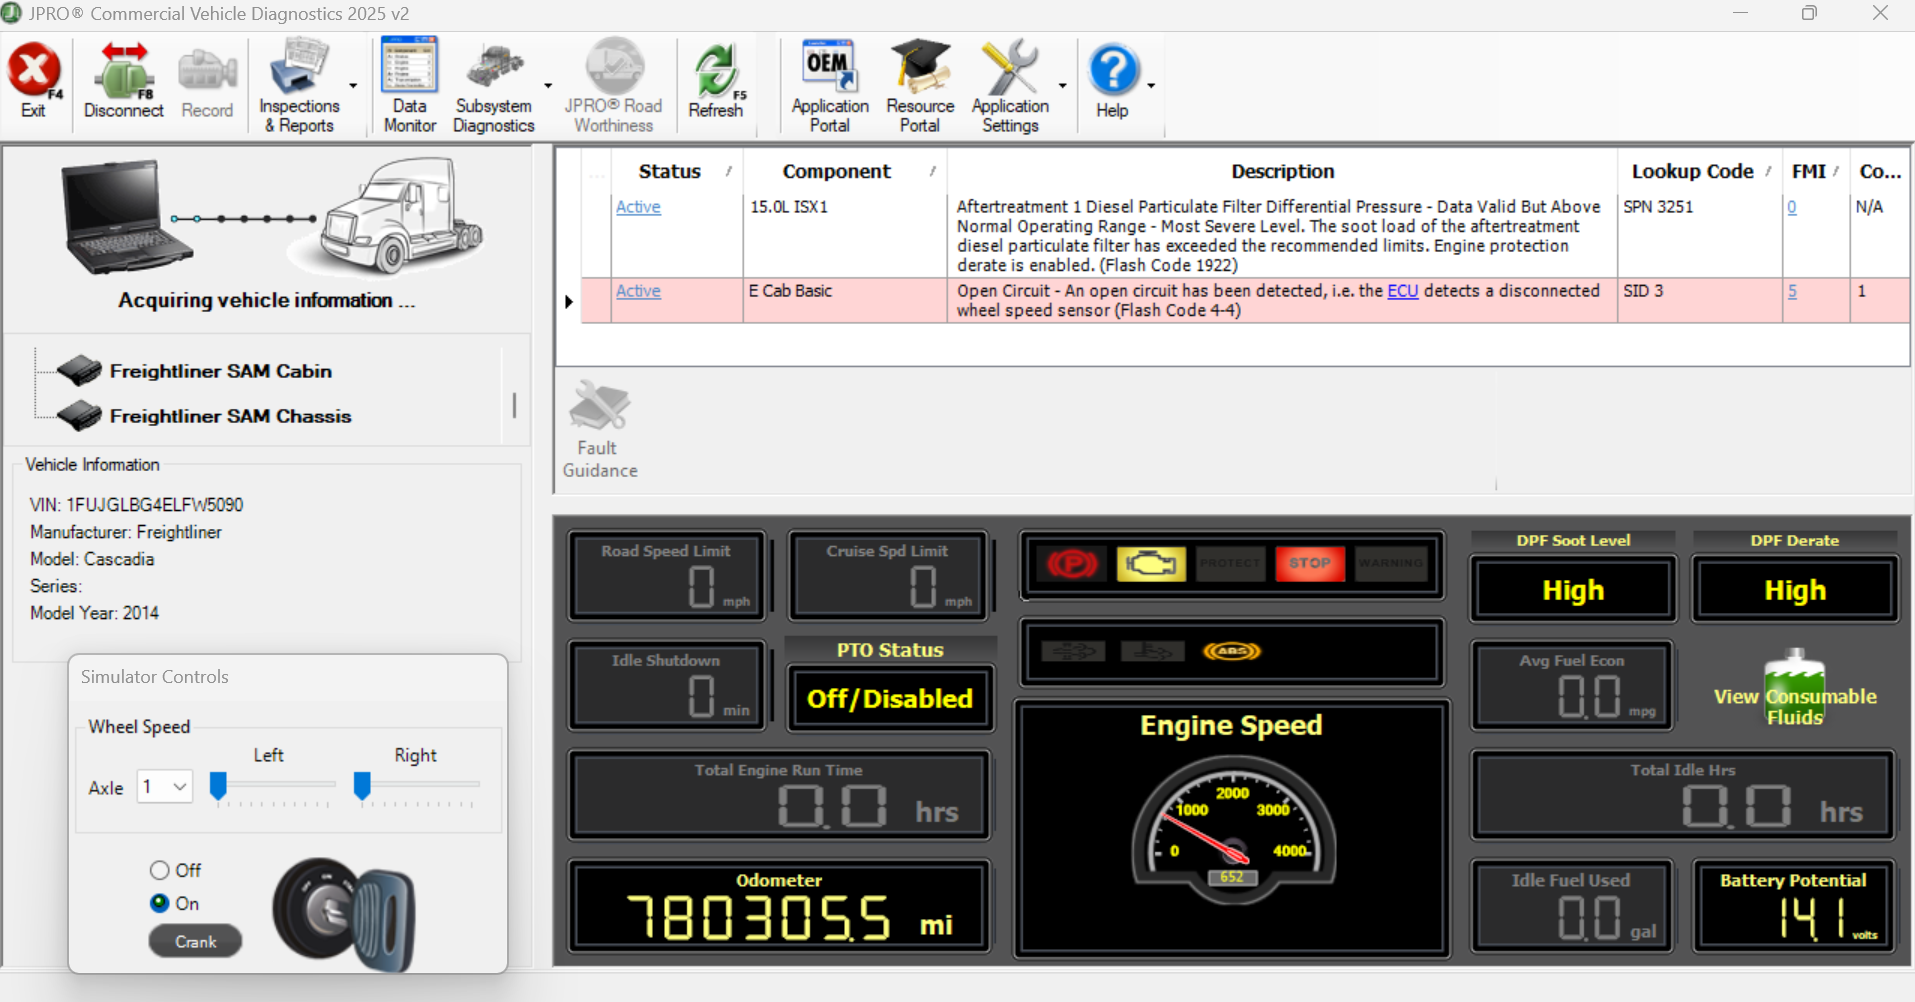Viewport: 1915px width, 1002px height.
Task: Click the row selector arrow for E Cab Basic
Action: click(569, 301)
